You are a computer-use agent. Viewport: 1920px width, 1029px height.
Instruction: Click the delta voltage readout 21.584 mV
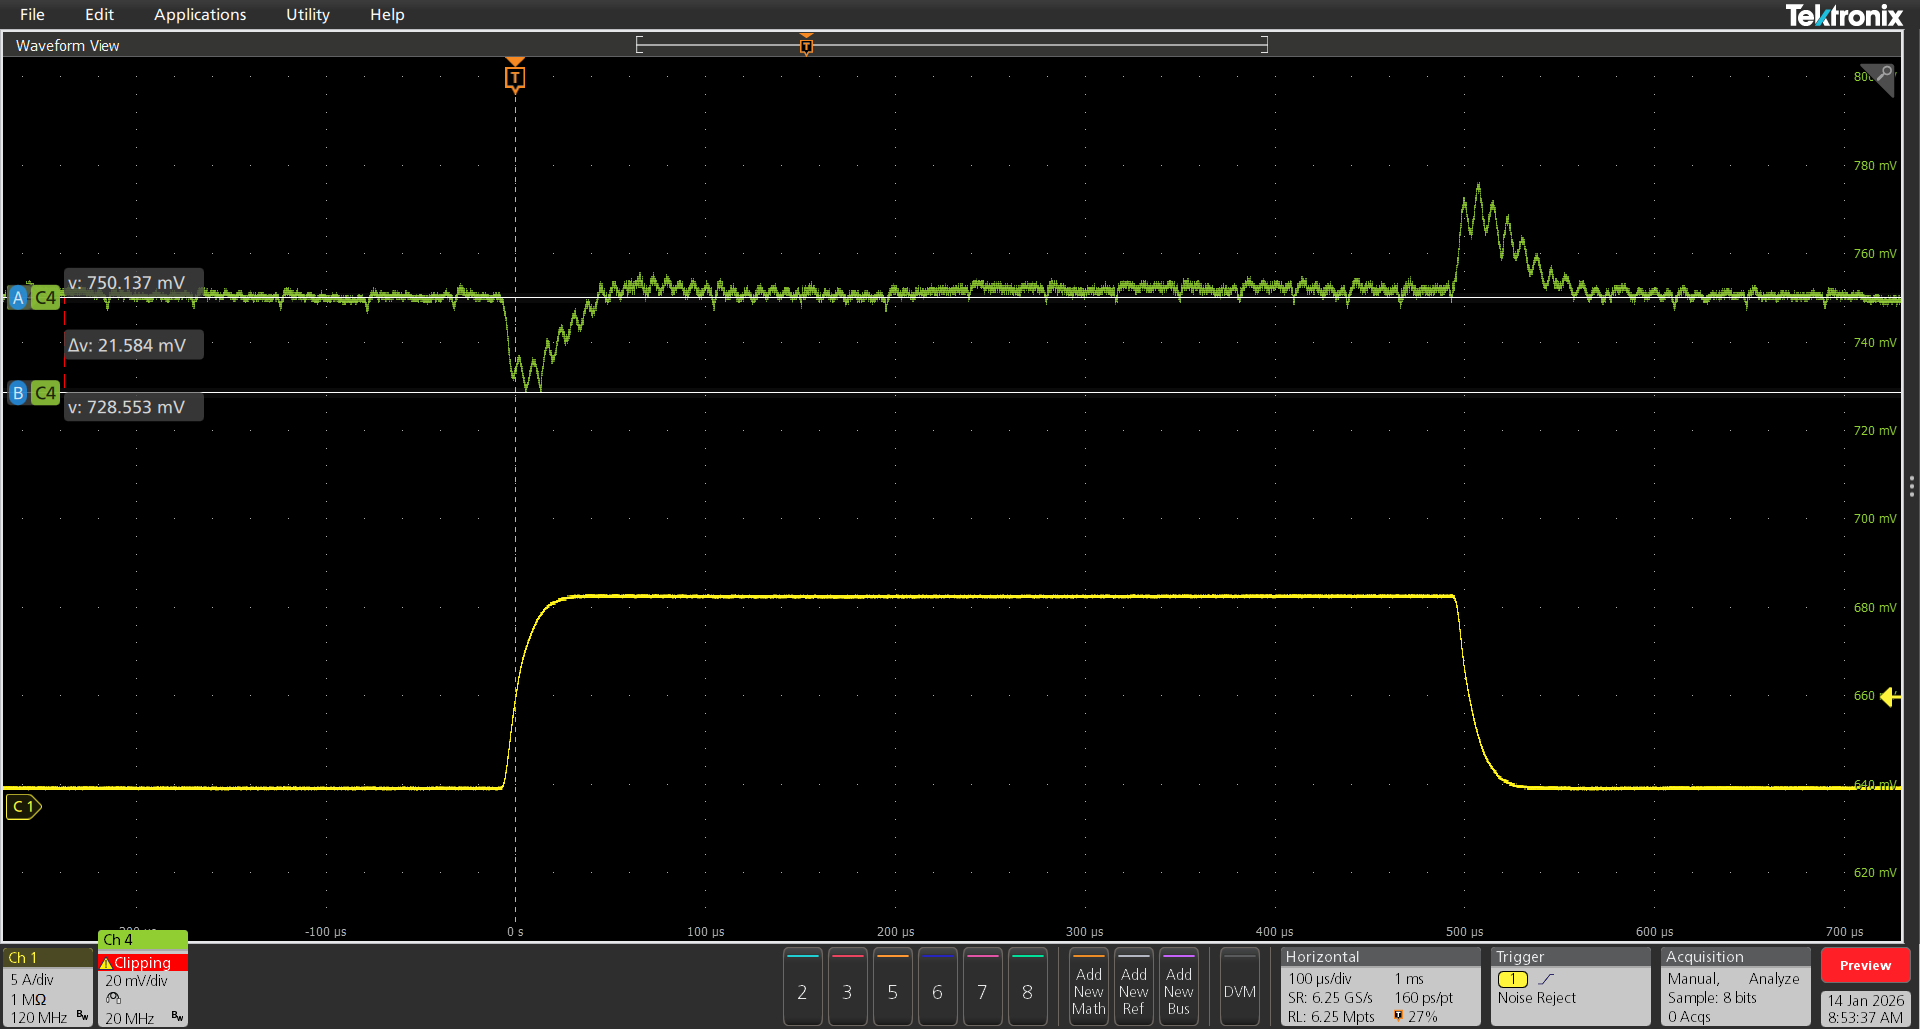click(133, 345)
